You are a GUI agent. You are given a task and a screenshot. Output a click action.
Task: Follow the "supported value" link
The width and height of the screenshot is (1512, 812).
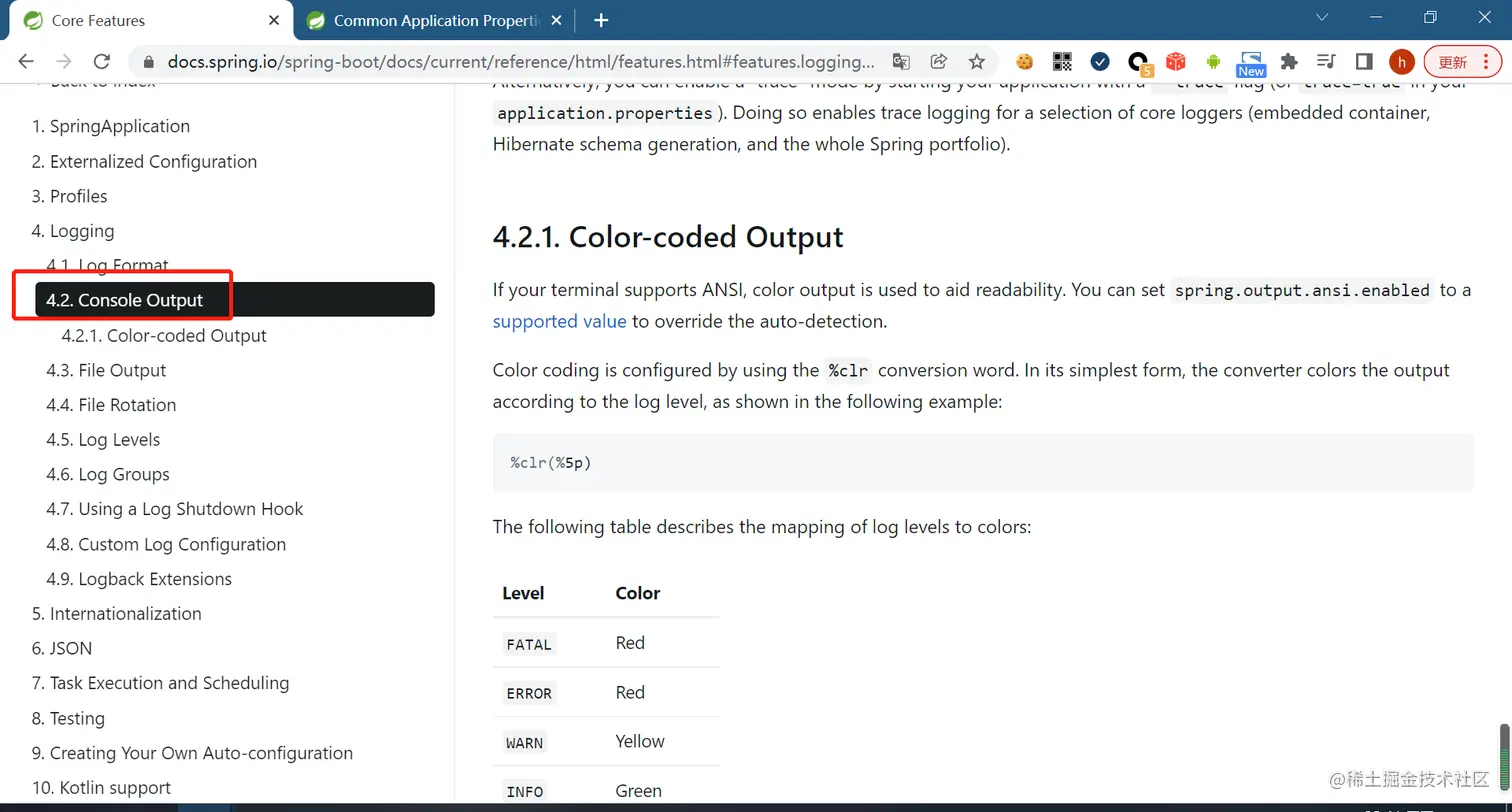559,321
